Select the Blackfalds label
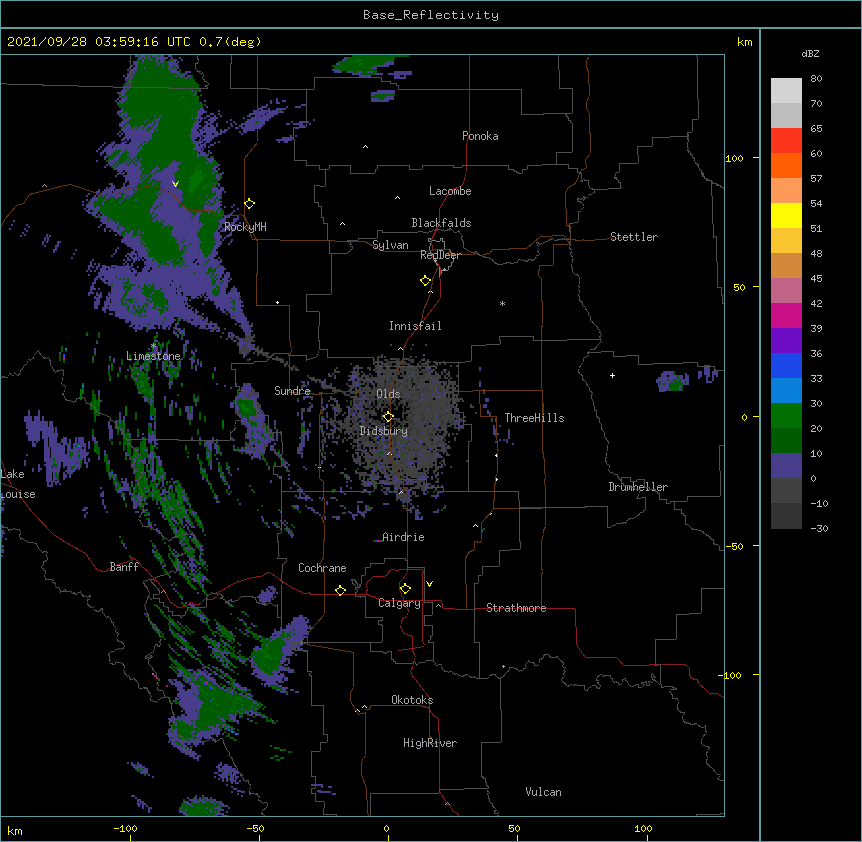 441,223
